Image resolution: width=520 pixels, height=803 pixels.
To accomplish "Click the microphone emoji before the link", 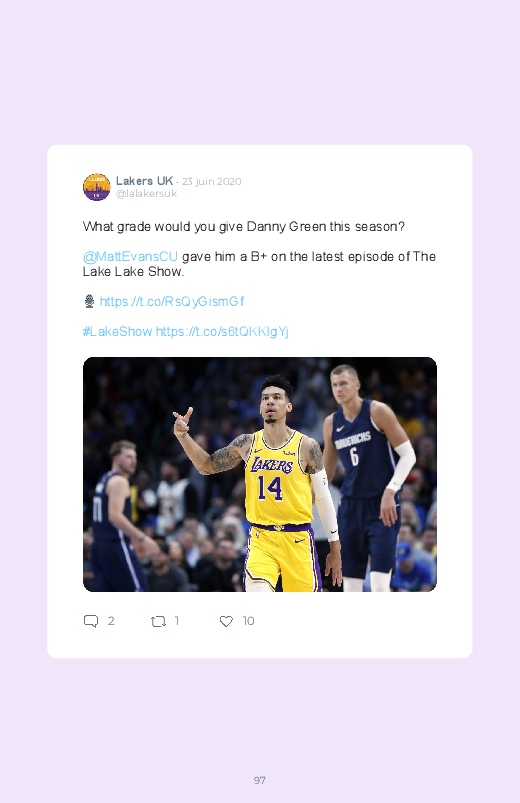I will [89, 301].
